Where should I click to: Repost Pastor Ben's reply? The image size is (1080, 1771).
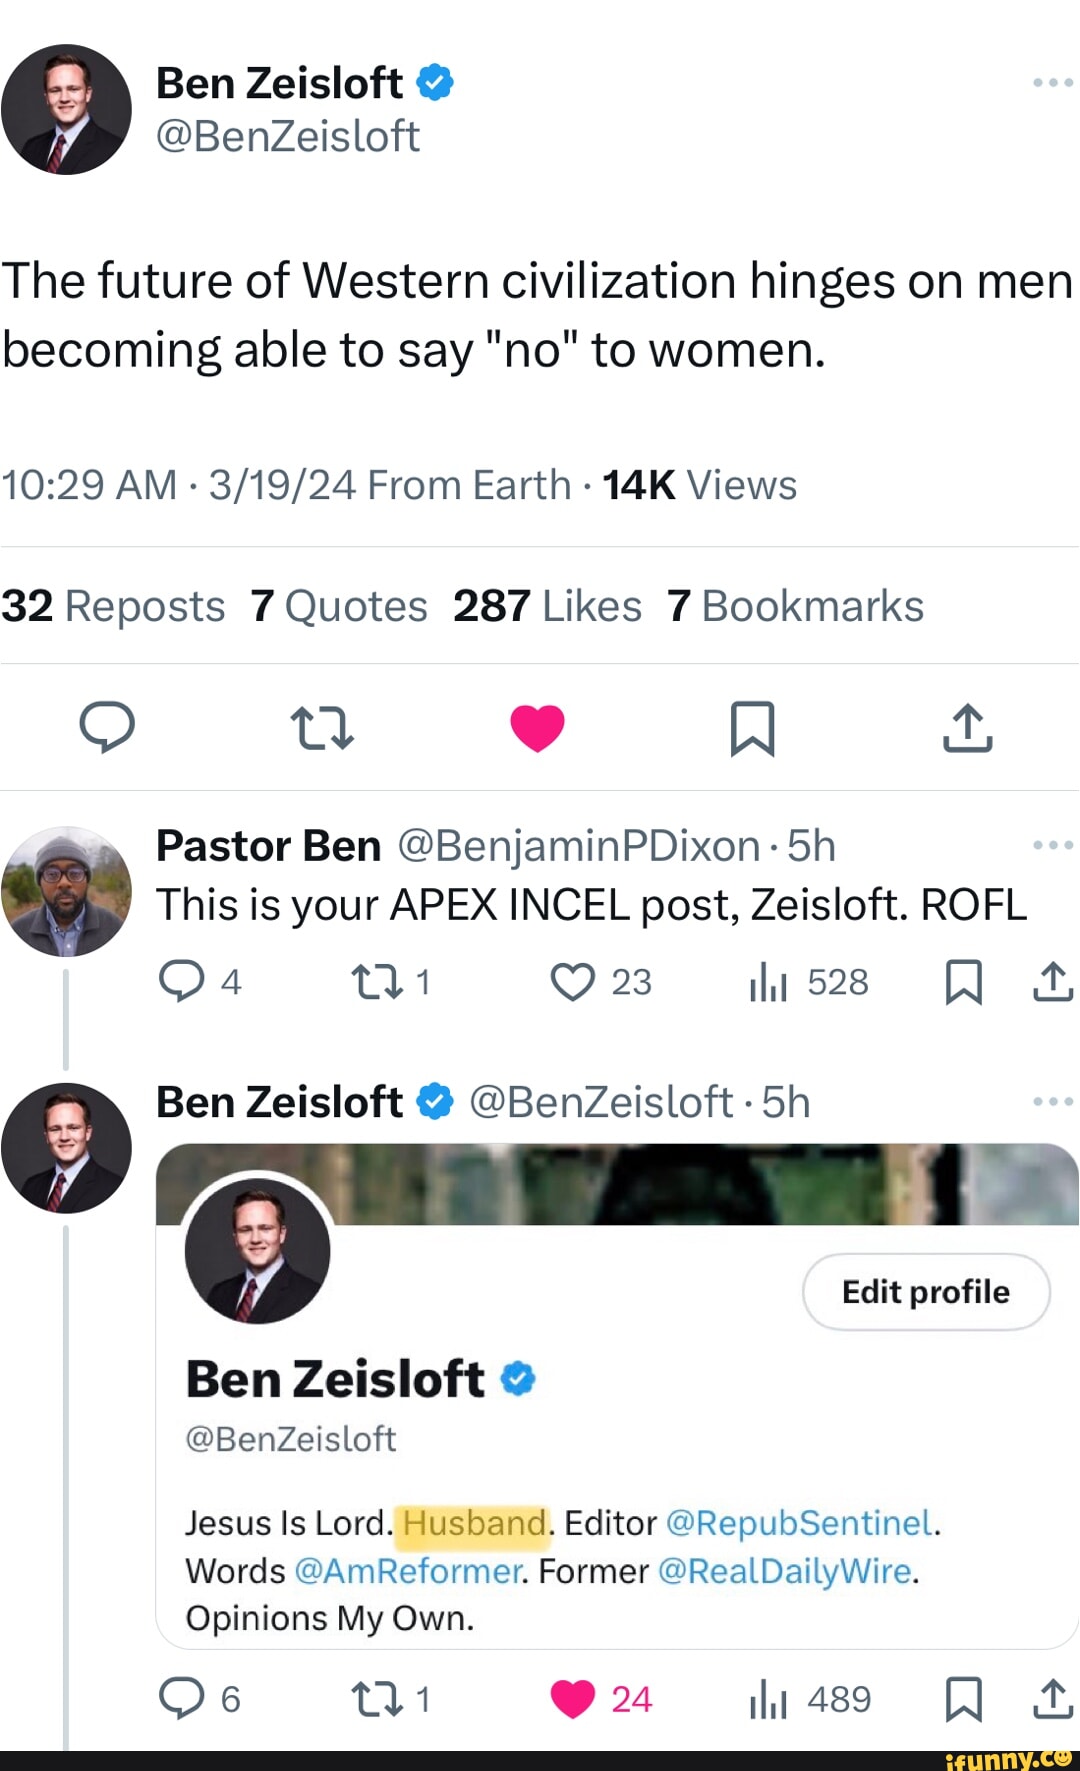click(377, 982)
